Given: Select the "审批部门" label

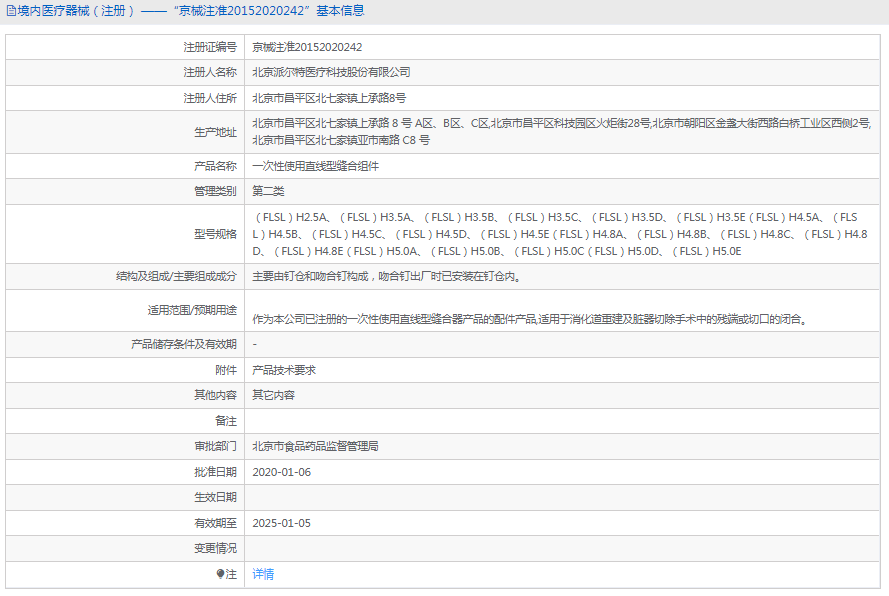Looking at the screenshot, I should 215,446.
